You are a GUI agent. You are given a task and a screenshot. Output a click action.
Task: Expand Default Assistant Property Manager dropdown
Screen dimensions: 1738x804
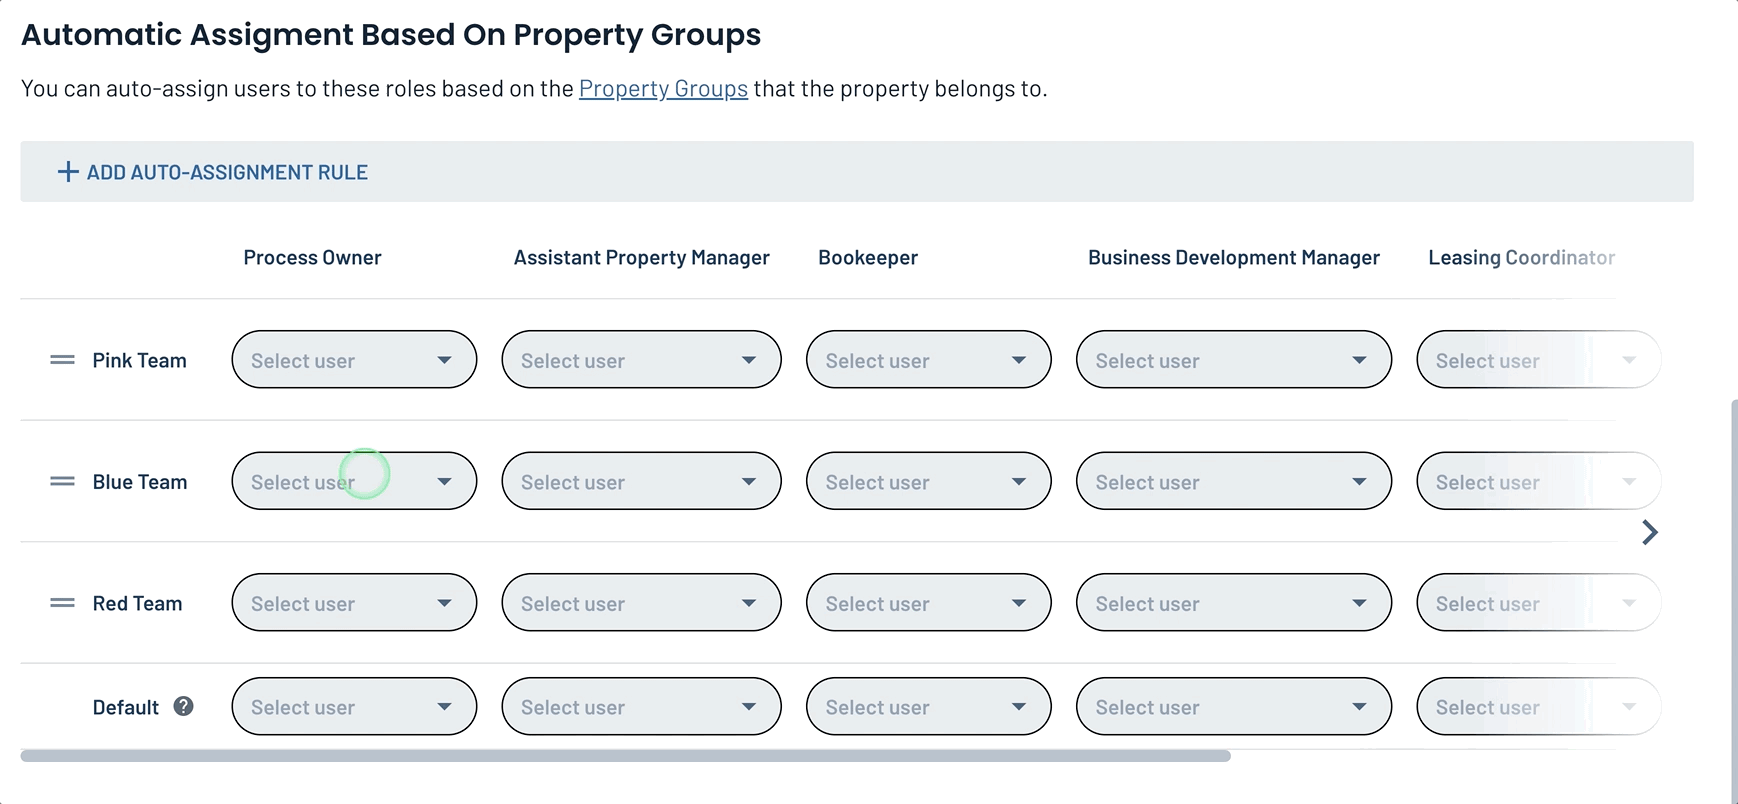[640, 707]
